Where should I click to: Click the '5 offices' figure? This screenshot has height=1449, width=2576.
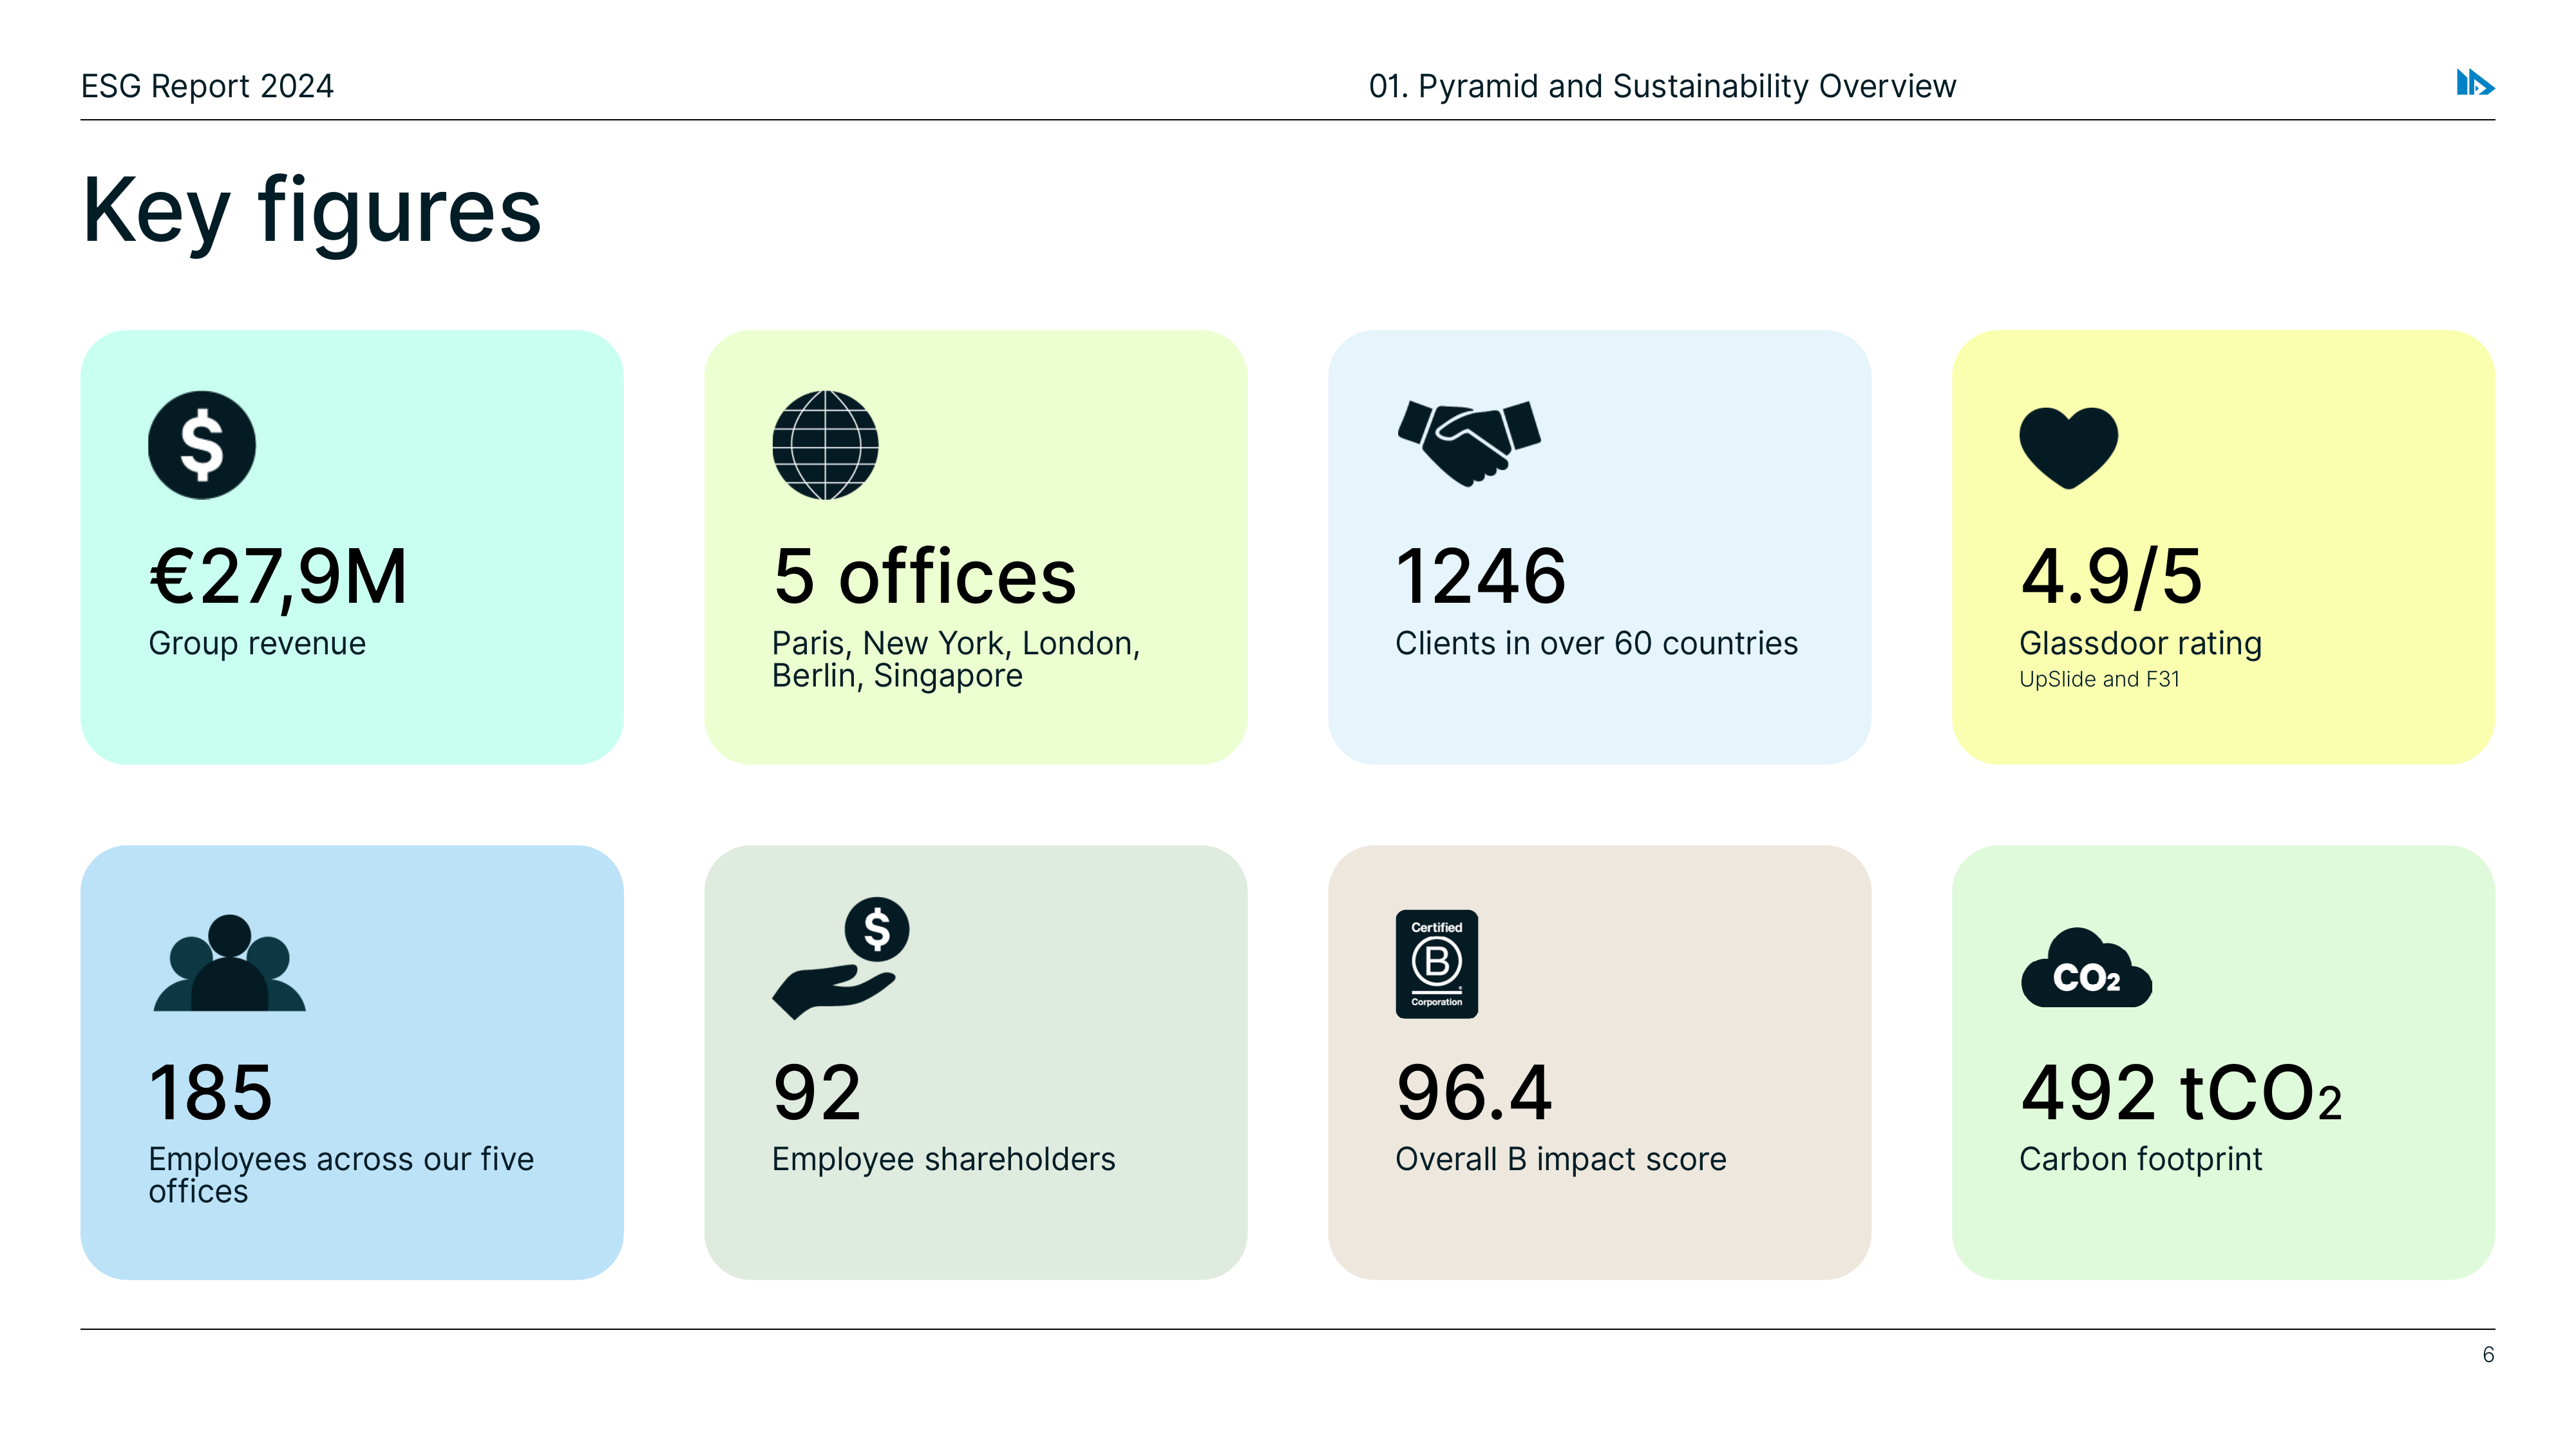[x=924, y=577]
